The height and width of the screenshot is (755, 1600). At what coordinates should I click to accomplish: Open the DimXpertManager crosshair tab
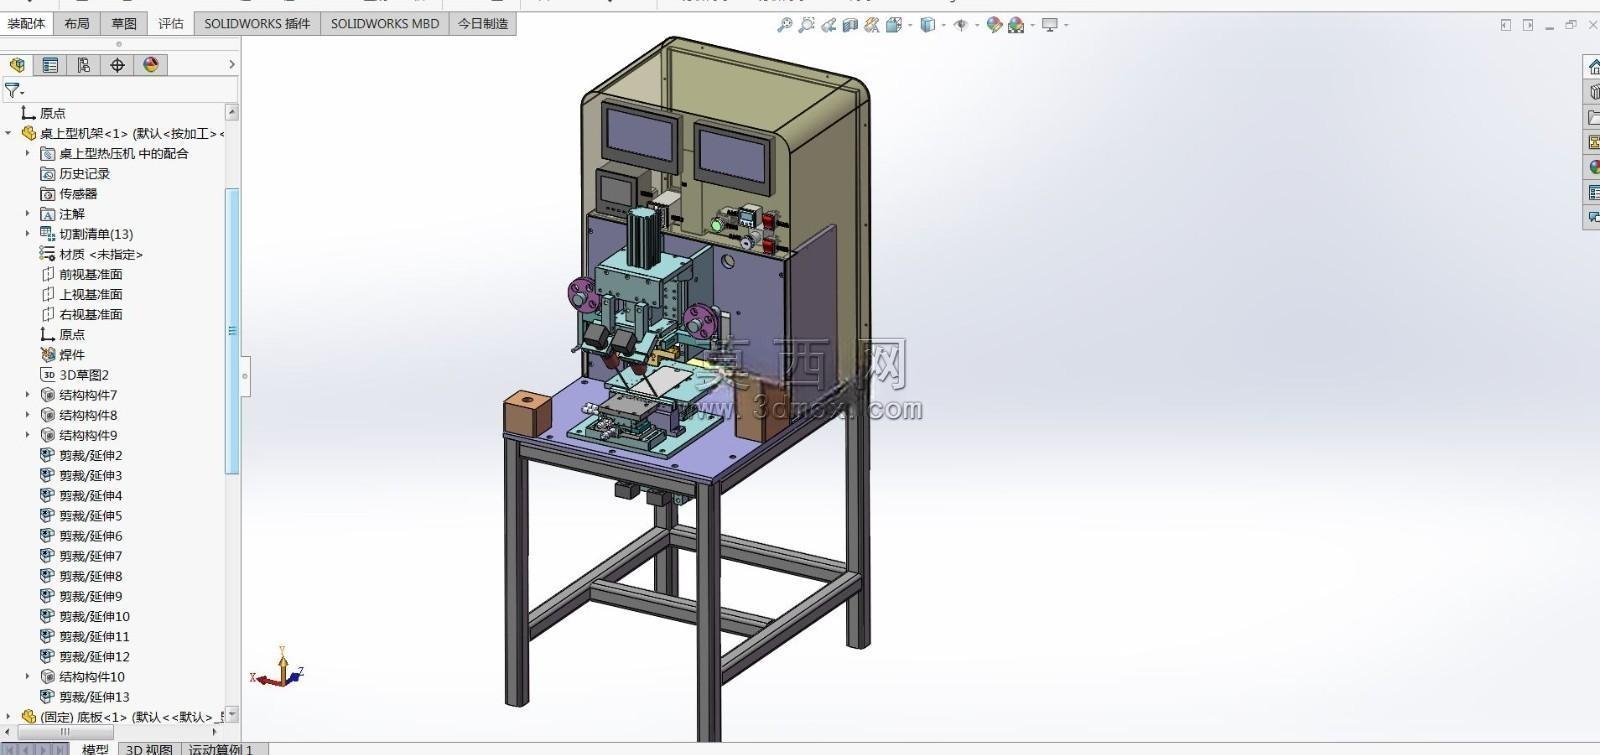click(117, 65)
